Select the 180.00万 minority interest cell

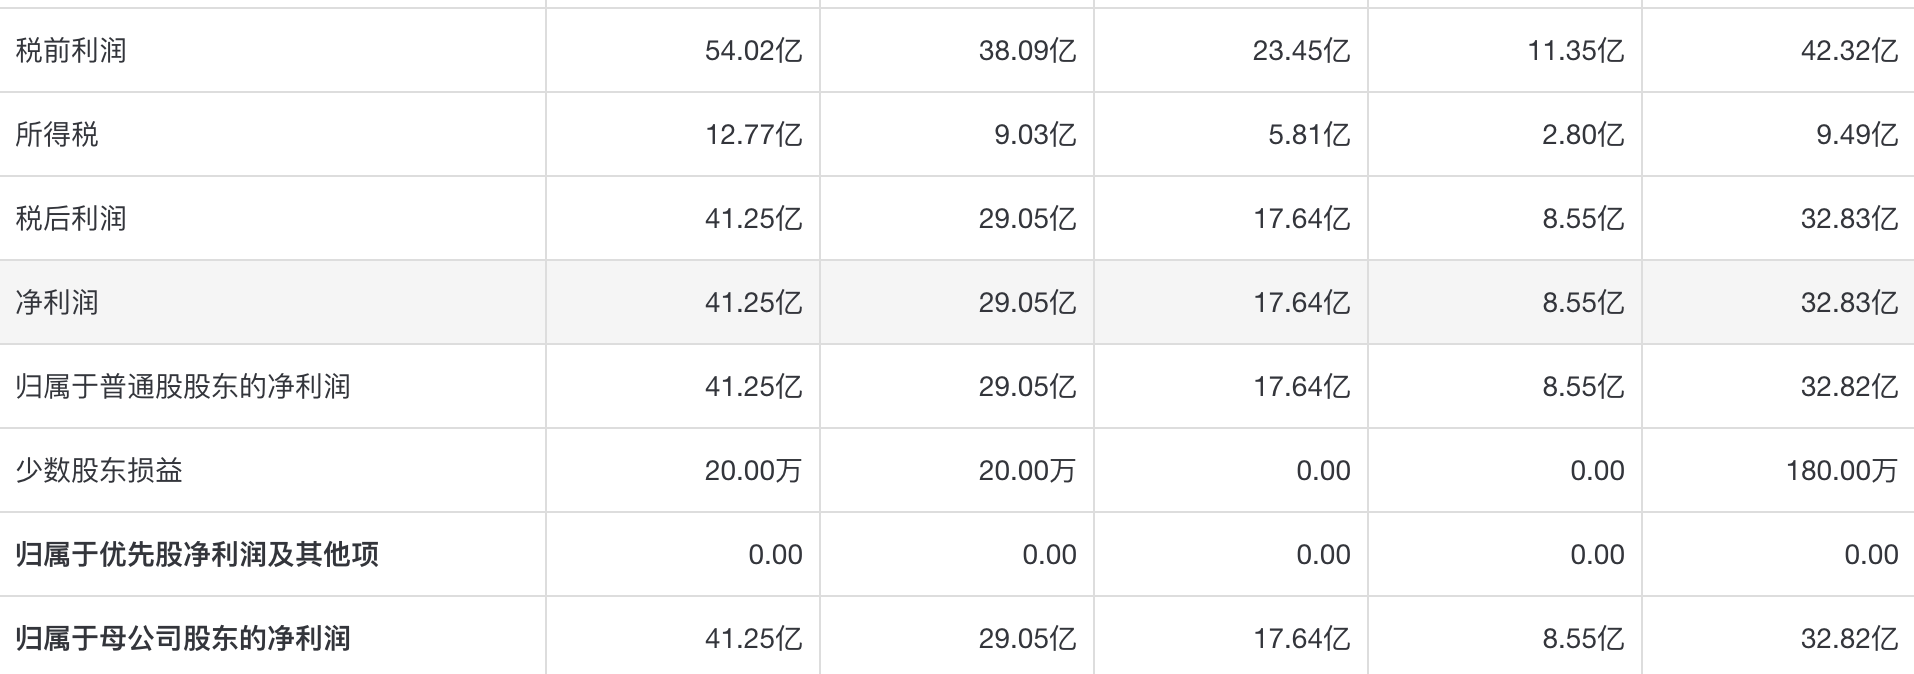tap(1841, 471)
